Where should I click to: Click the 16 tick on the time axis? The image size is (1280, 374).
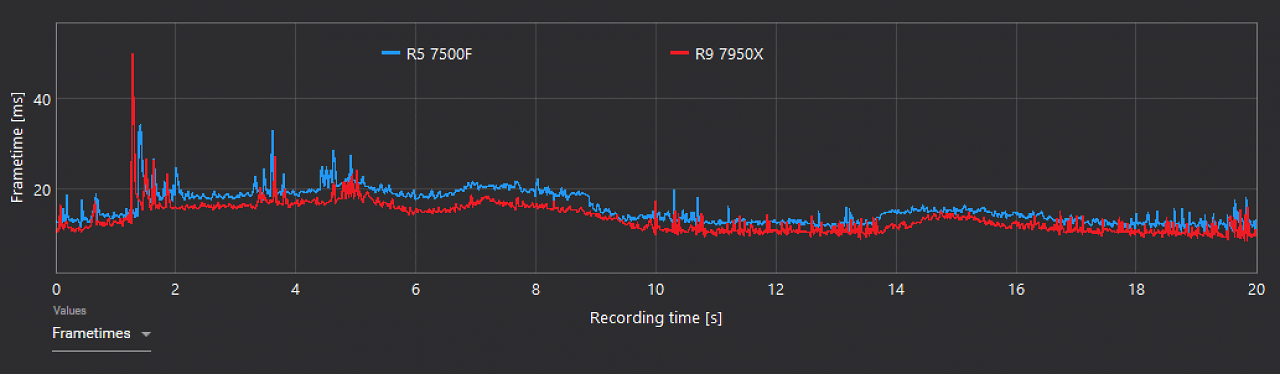1016,289
